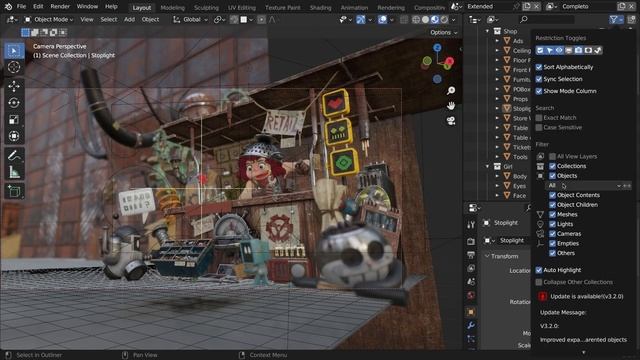Viewport: 640px width, 360px height.
Task: Choose the Rotate tool
Action: 14,103
